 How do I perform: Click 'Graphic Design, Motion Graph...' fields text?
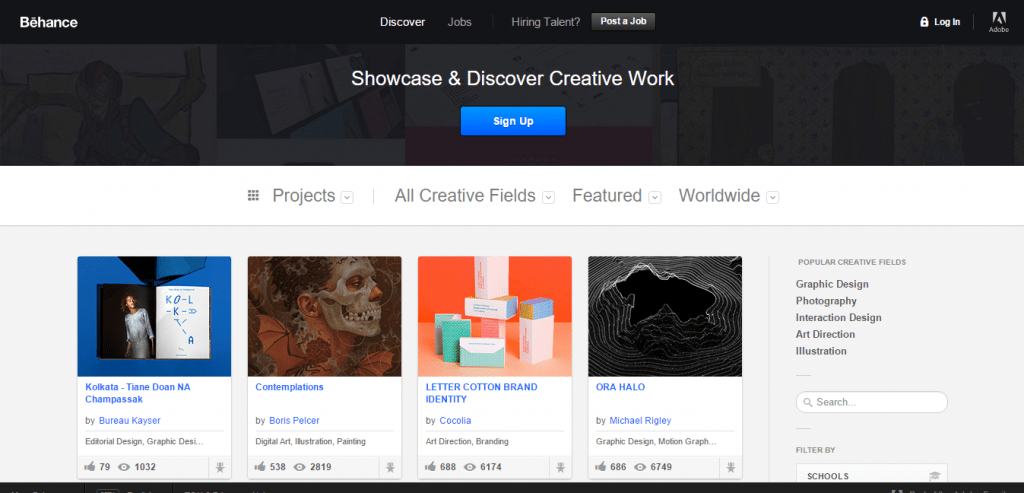coord(656,441)
